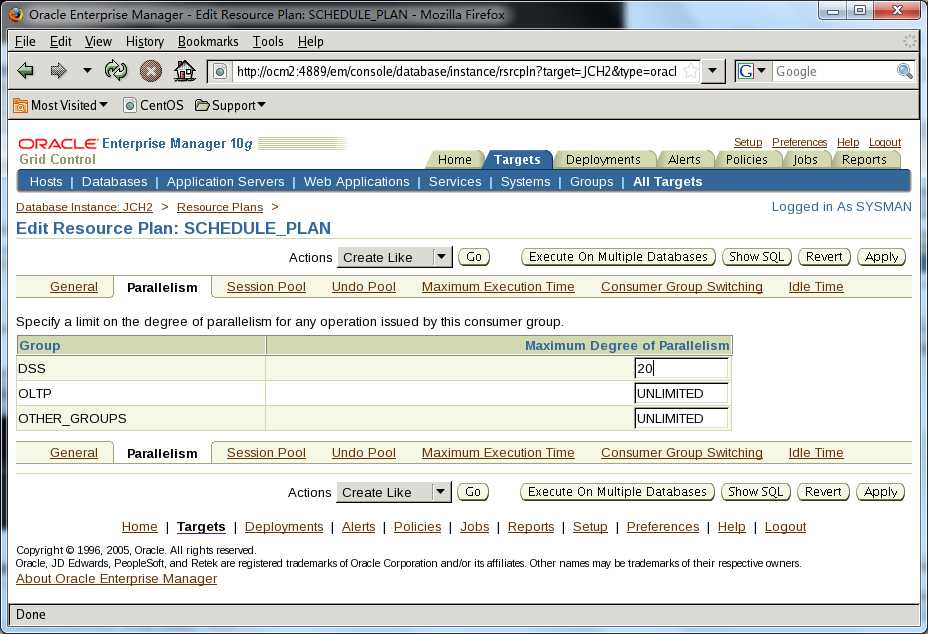Click the page identity icon in address bar

tap(220, 72)
